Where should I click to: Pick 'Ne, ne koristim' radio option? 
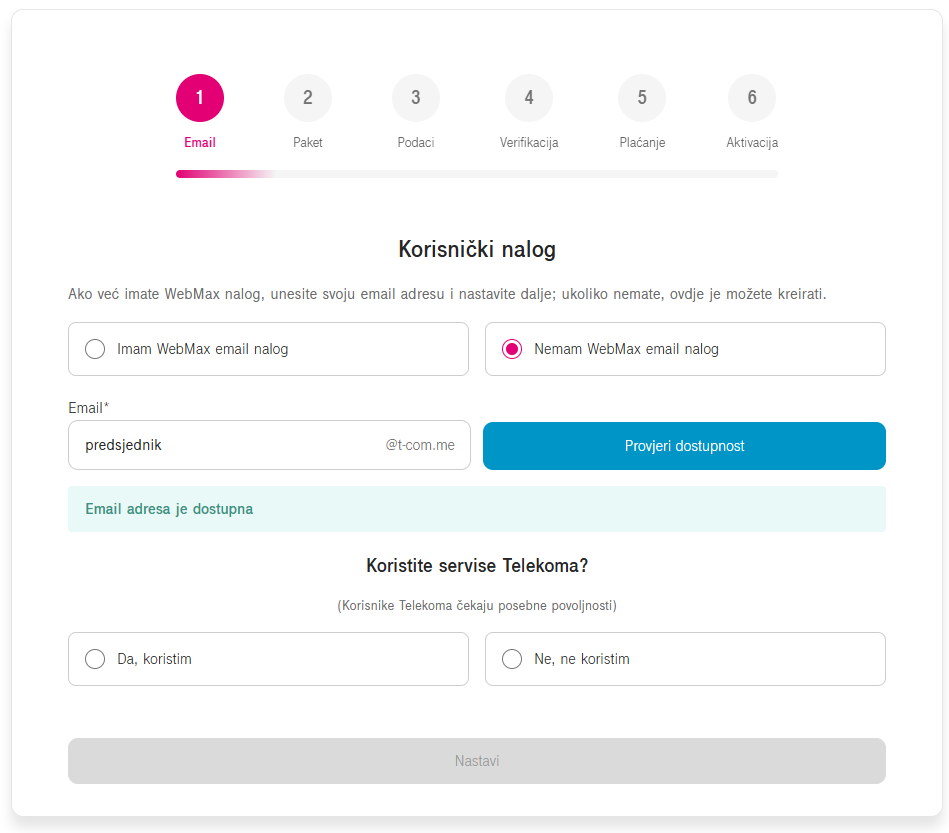(512, 659)
